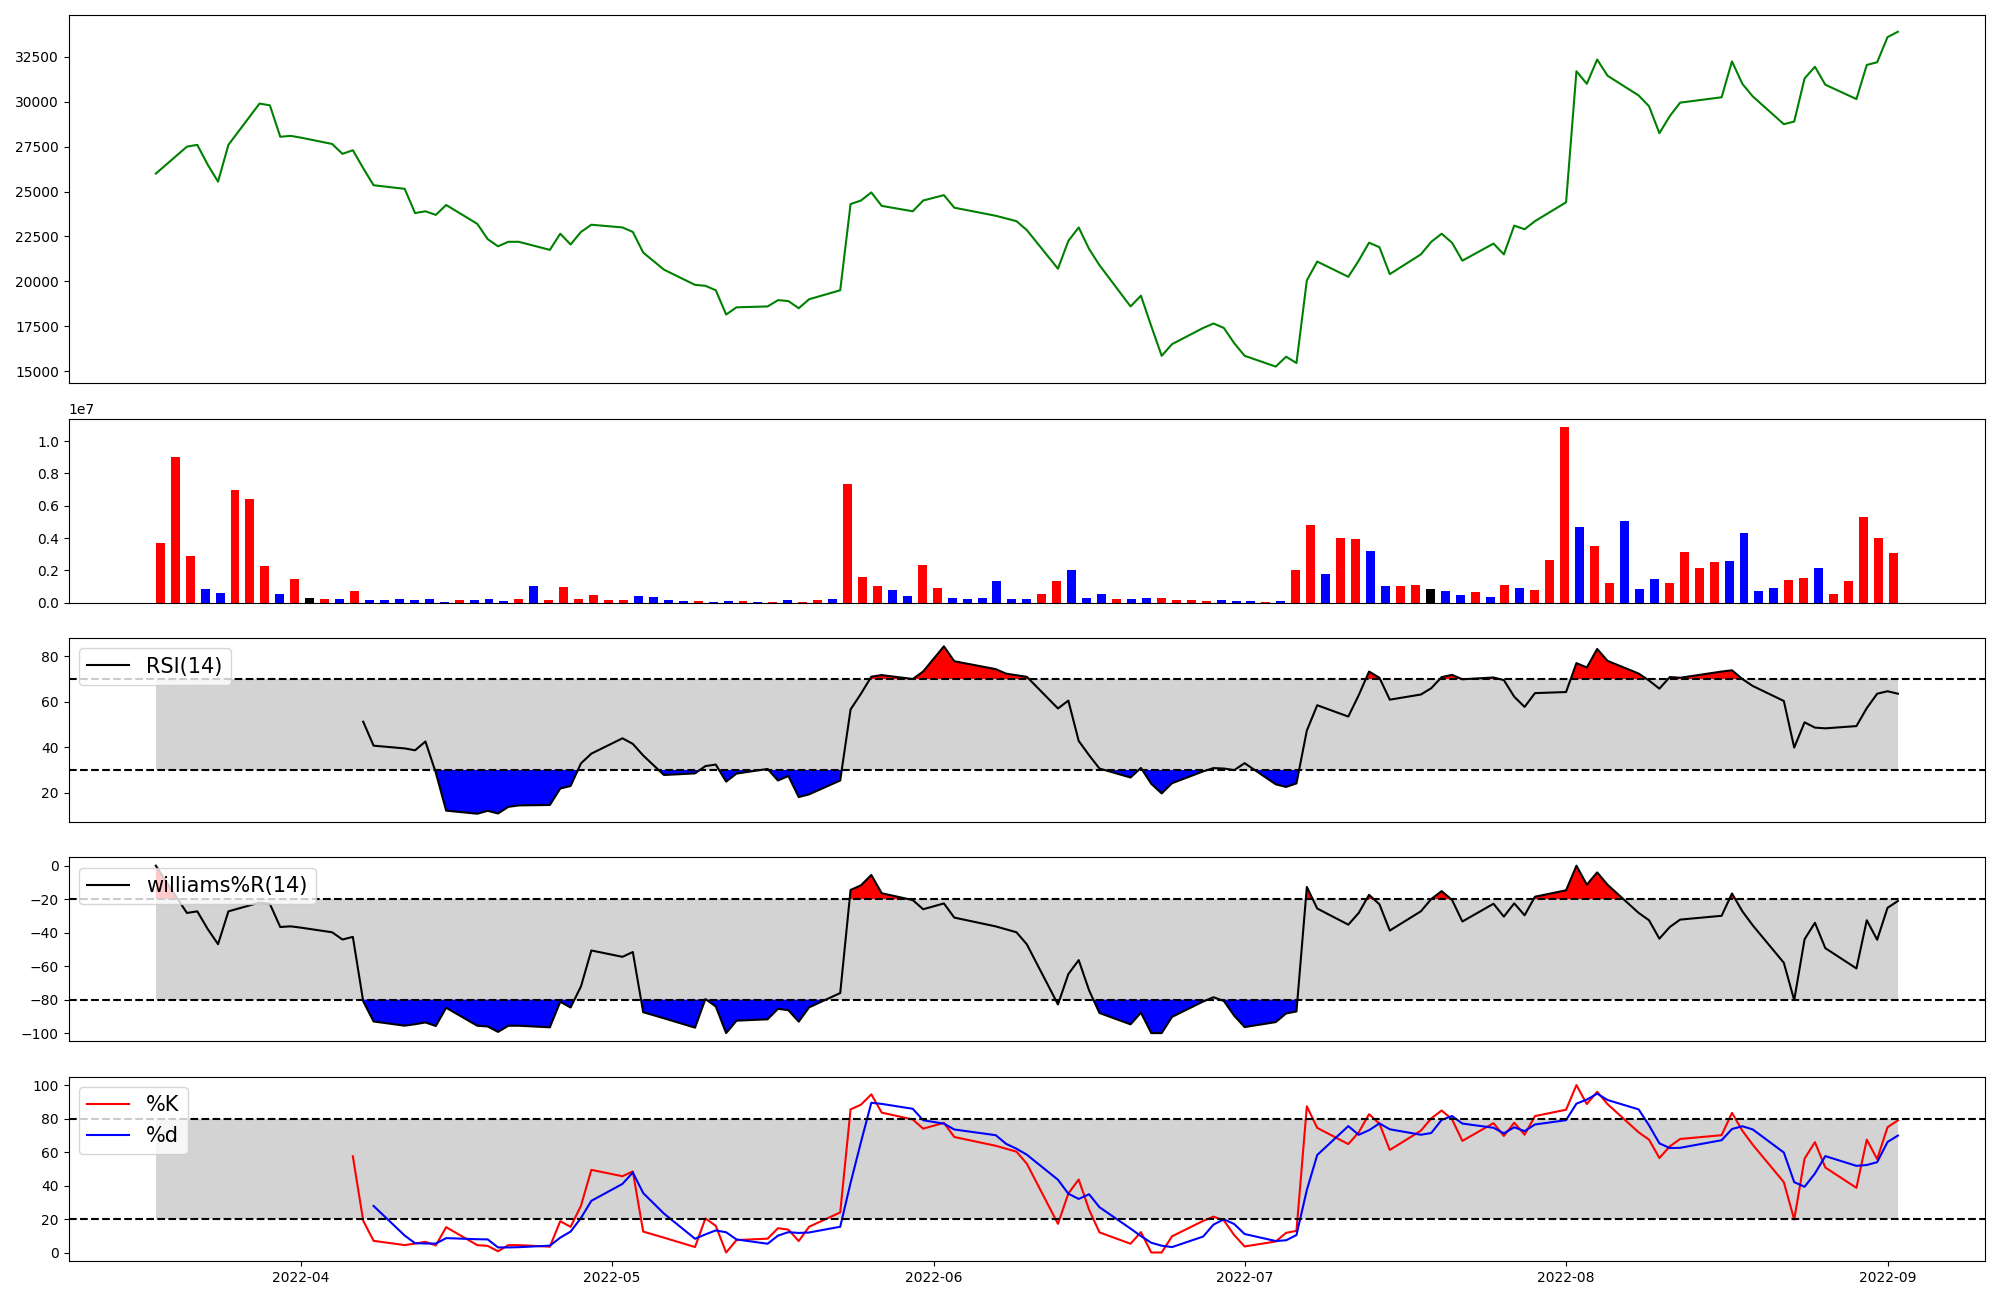Screen dimensions: 2000x1300
Task: Click the 1e7 exponent label above volume axis
Action: coord(81,409)
